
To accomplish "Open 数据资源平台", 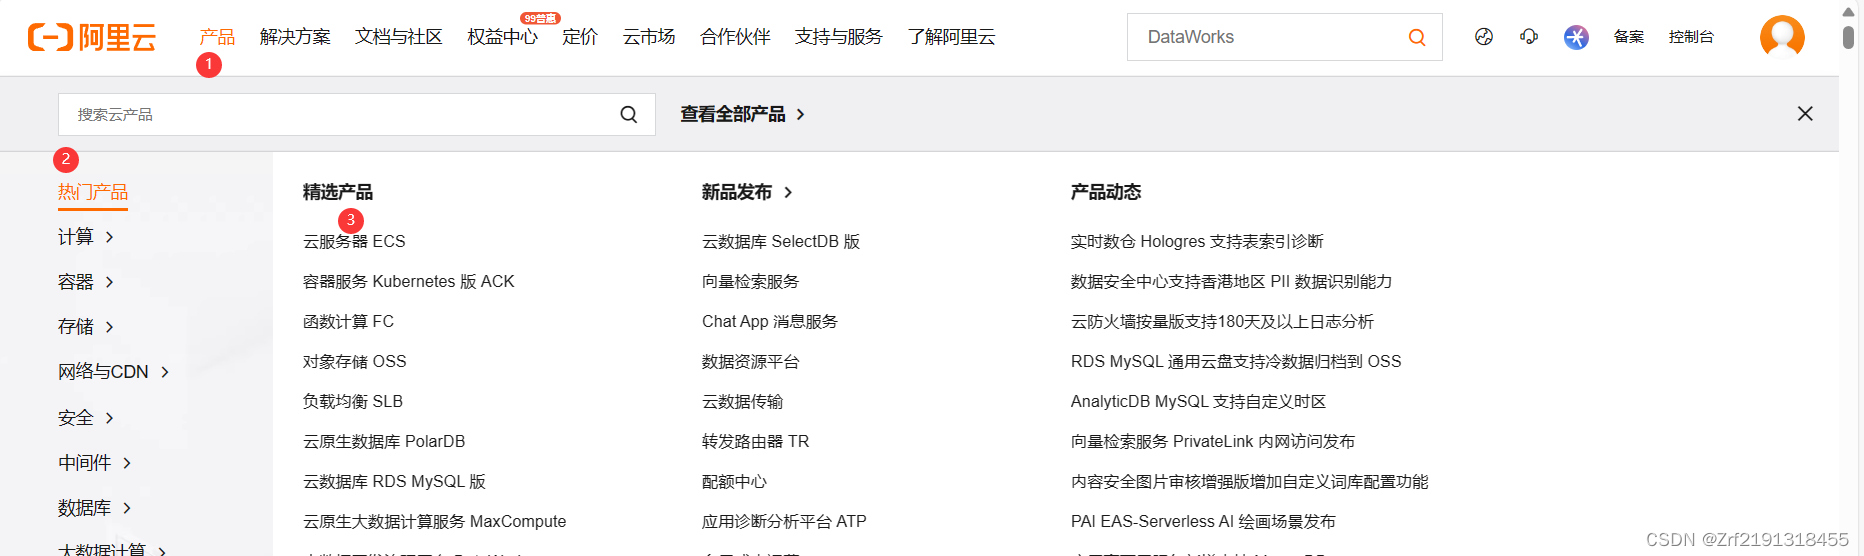I will click(x=751, y=361).
